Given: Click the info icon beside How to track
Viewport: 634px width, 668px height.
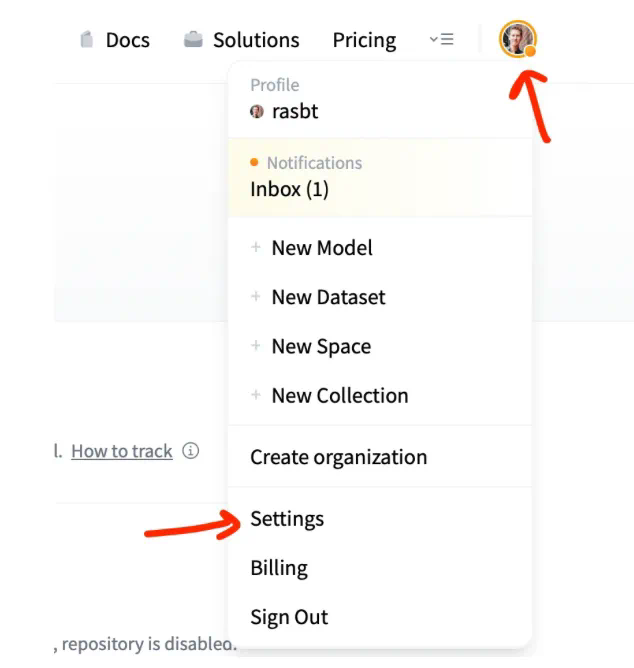Looking at the screenshot, I should (x=190, y=451).
